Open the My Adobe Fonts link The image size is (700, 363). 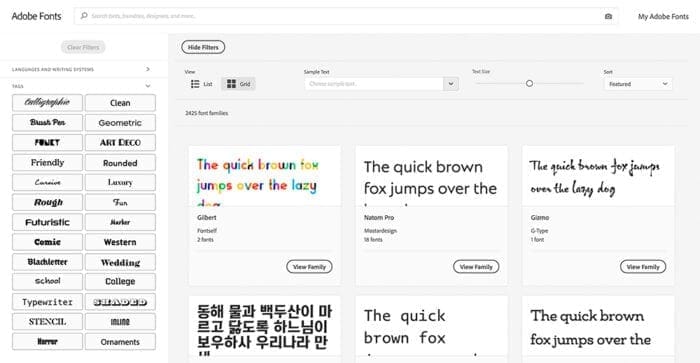click(663, 17)
